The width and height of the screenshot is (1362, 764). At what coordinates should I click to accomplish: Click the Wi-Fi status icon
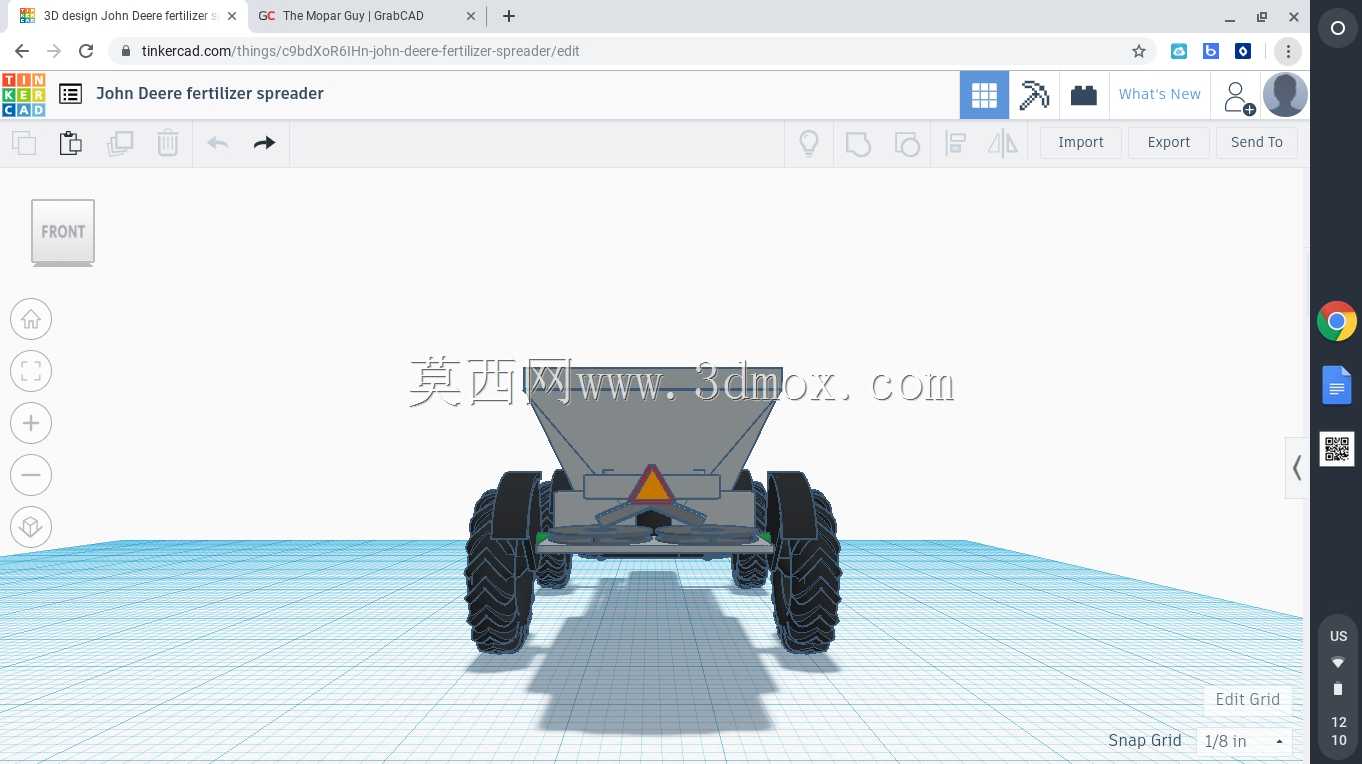(x=1338, y=663)
